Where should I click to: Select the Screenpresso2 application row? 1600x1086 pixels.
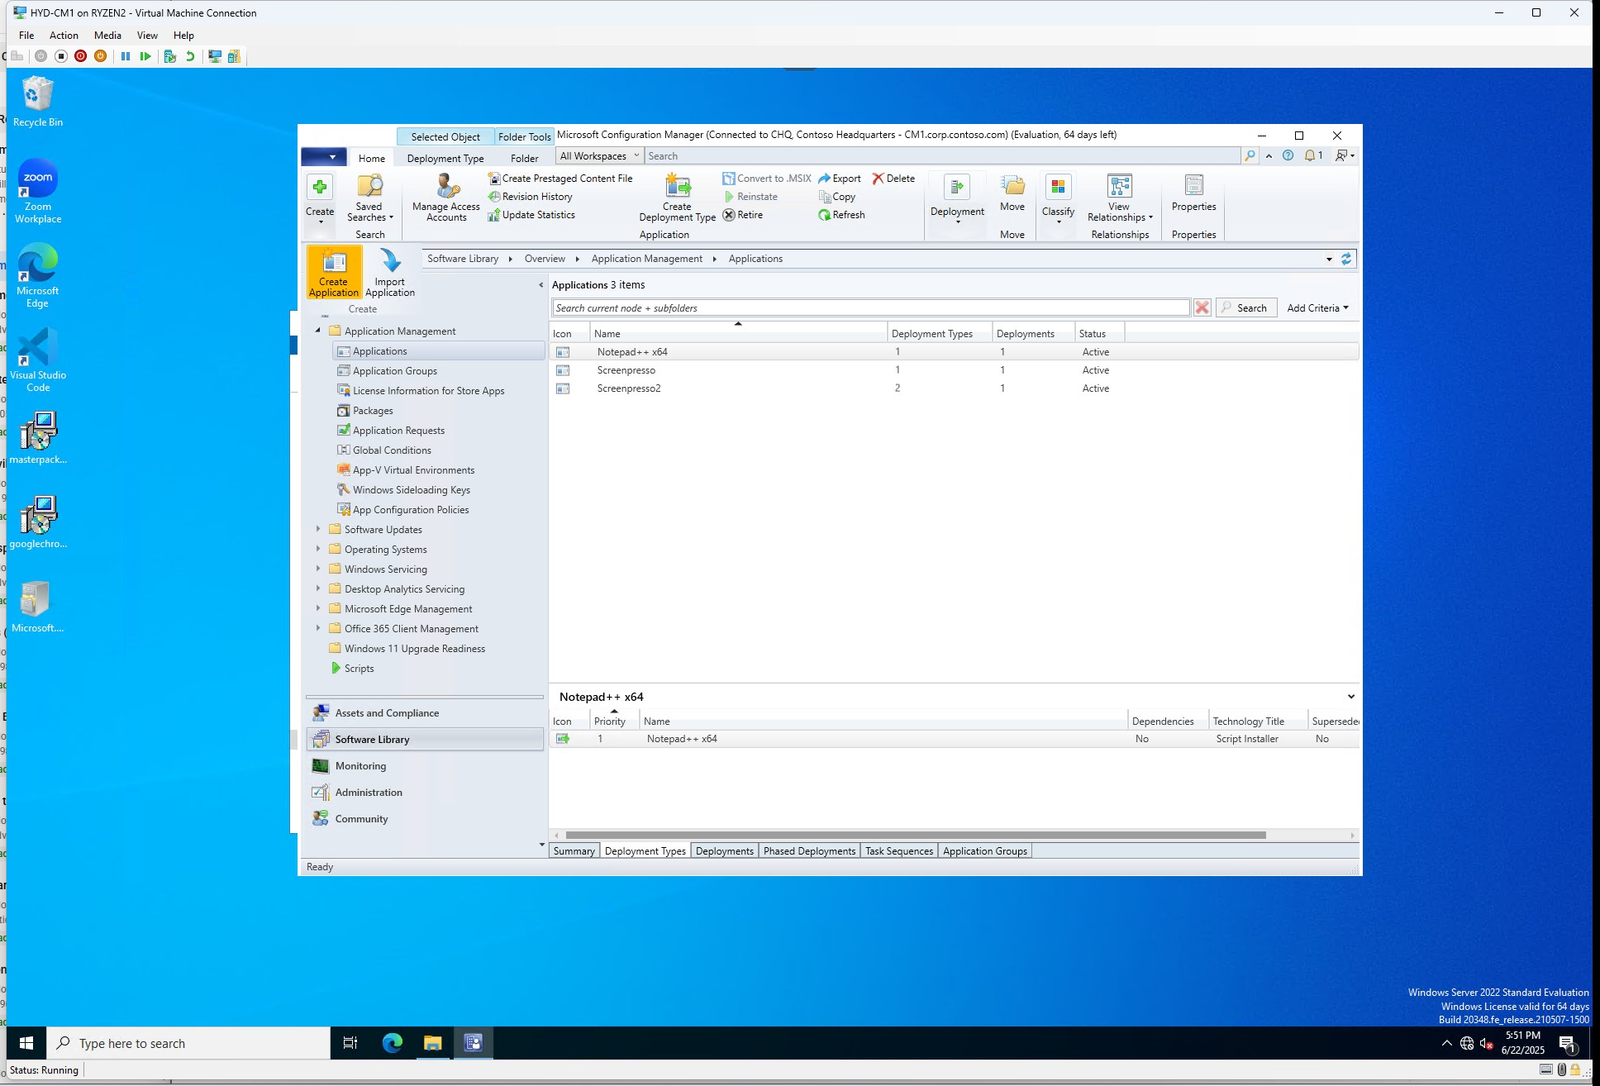click(628, 388)
